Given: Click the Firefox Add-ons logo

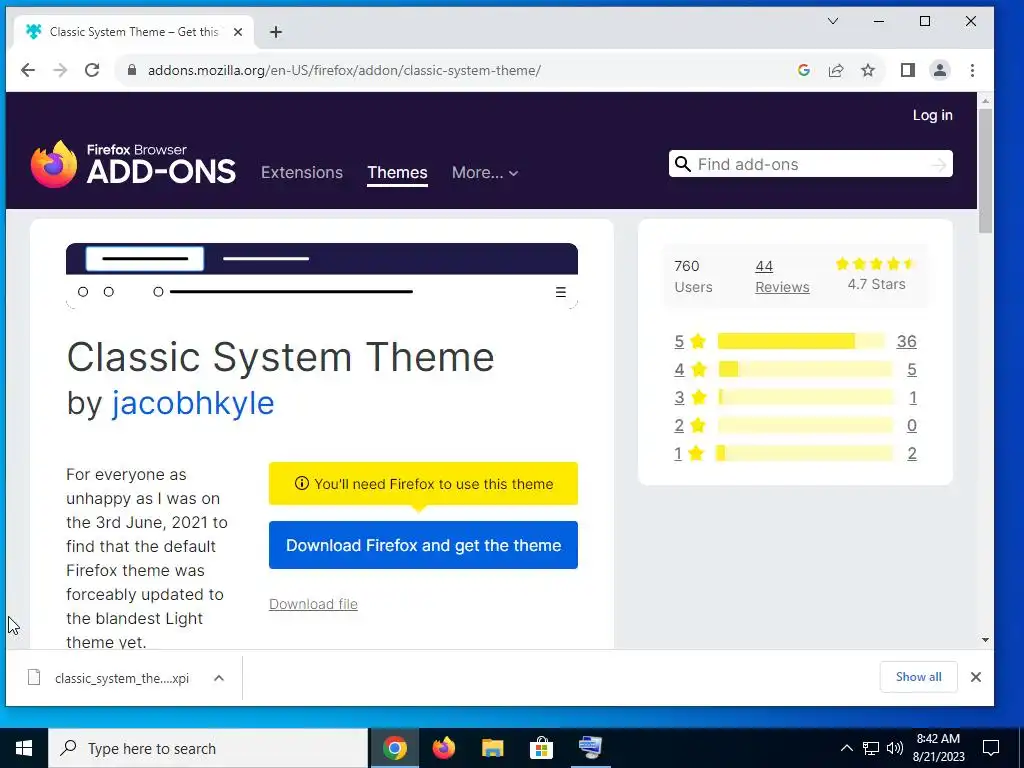Looking at the screenshot, I should [133, 164].
